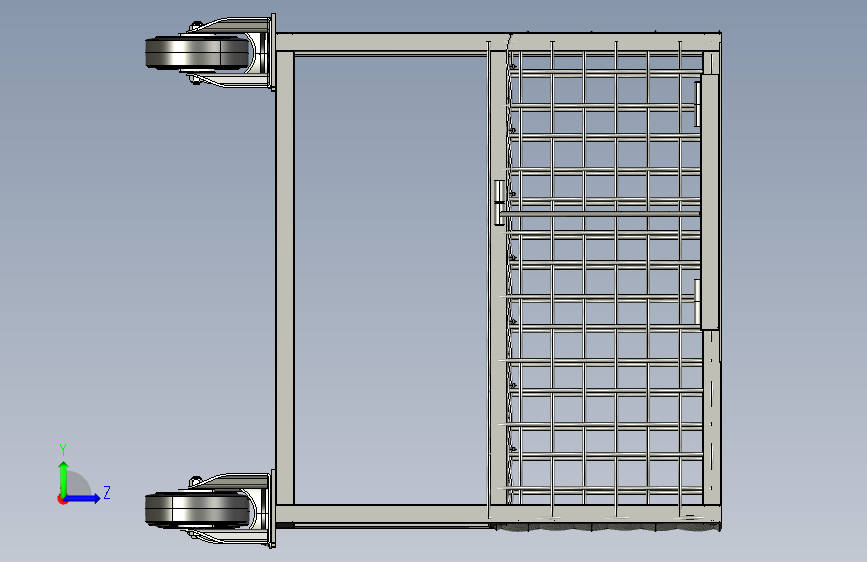Select the top horizontal frame beam
The width and height of the screenshot is (867, 562).
tap(498, 42)
